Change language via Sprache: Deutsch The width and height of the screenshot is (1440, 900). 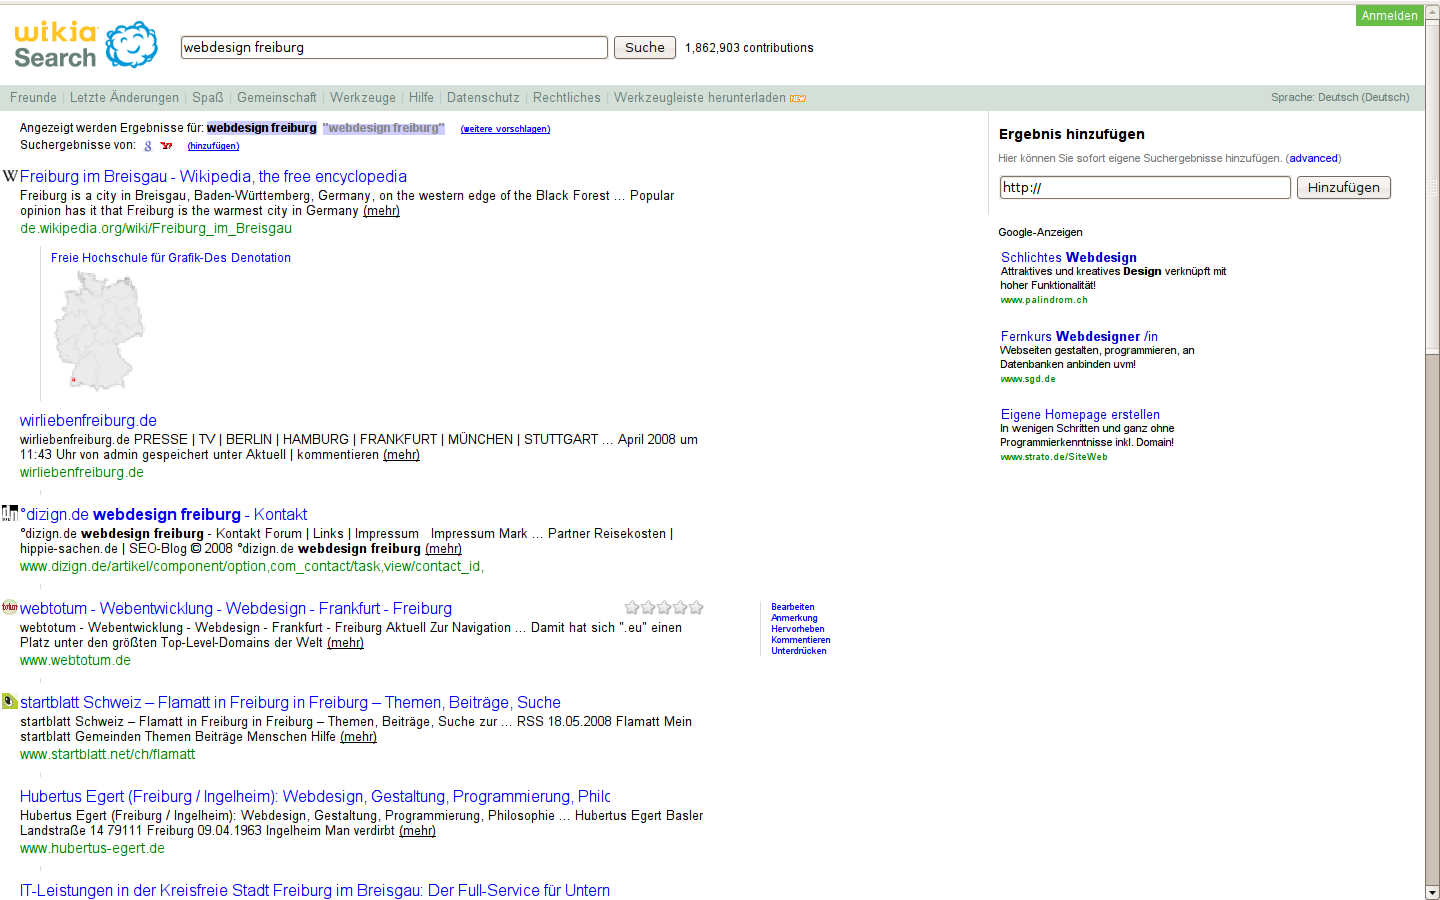pyautogui.click(x=1340, y=97)
